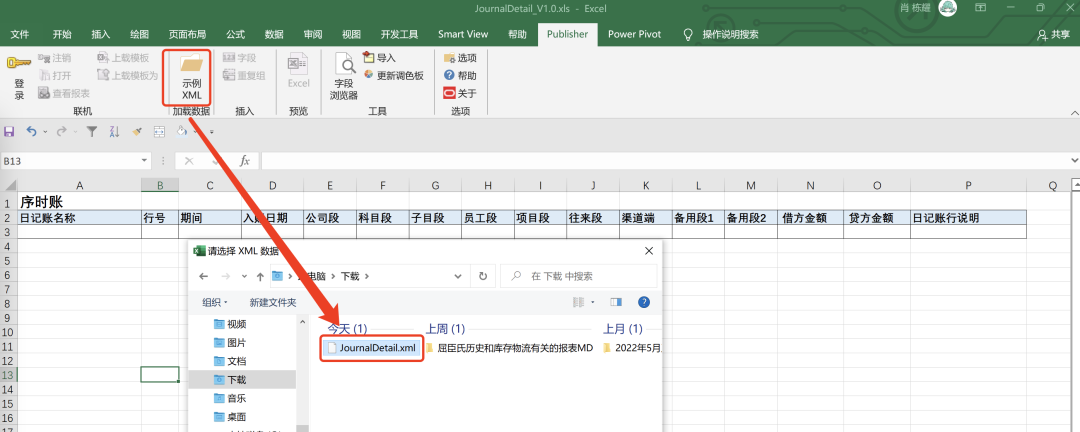
Task: Collapse the ribbon with the chevron
Action: [1074, 112]
